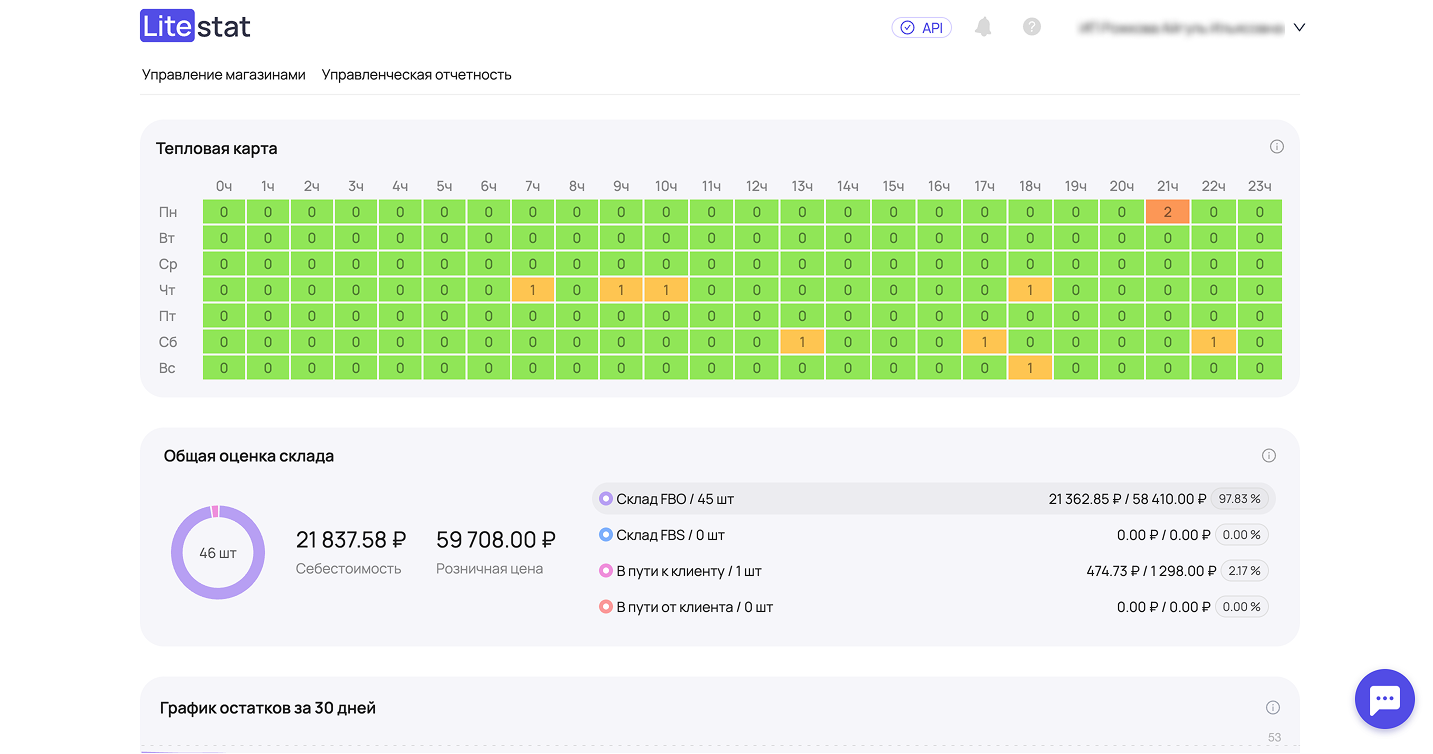Click the Litestat logo
The image size is (1433, 754).
[x=195, y=26]
